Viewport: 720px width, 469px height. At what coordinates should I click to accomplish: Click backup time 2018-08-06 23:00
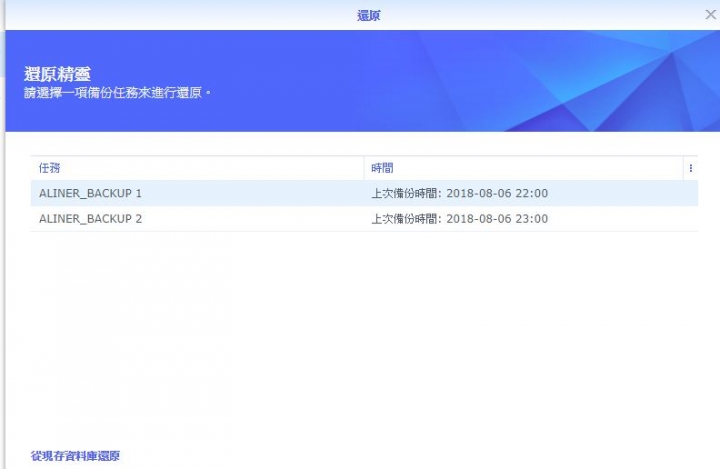click(x=459, y=219)
